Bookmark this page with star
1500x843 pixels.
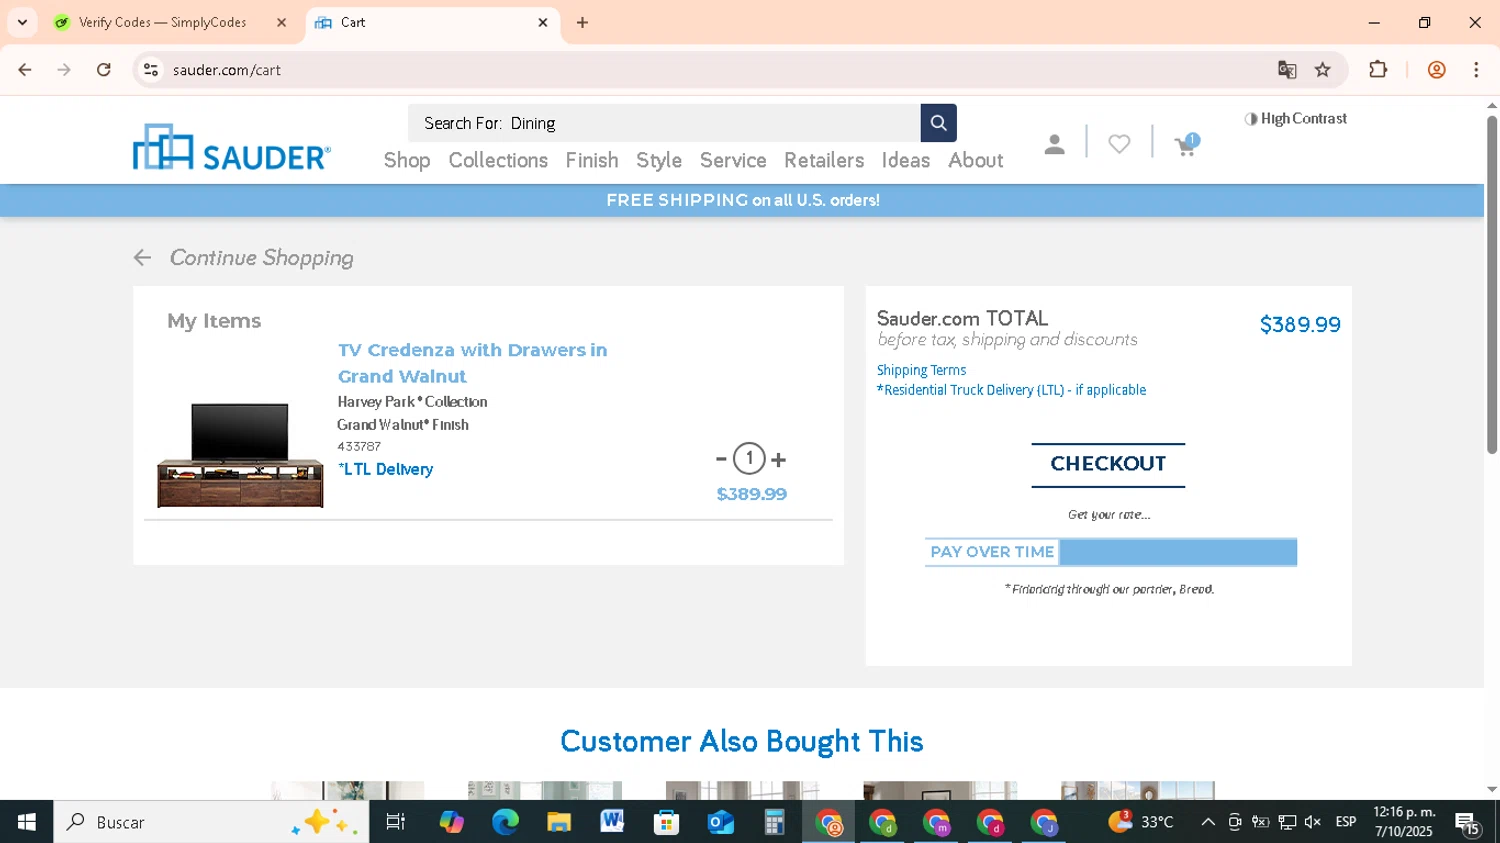[1323, 70]
